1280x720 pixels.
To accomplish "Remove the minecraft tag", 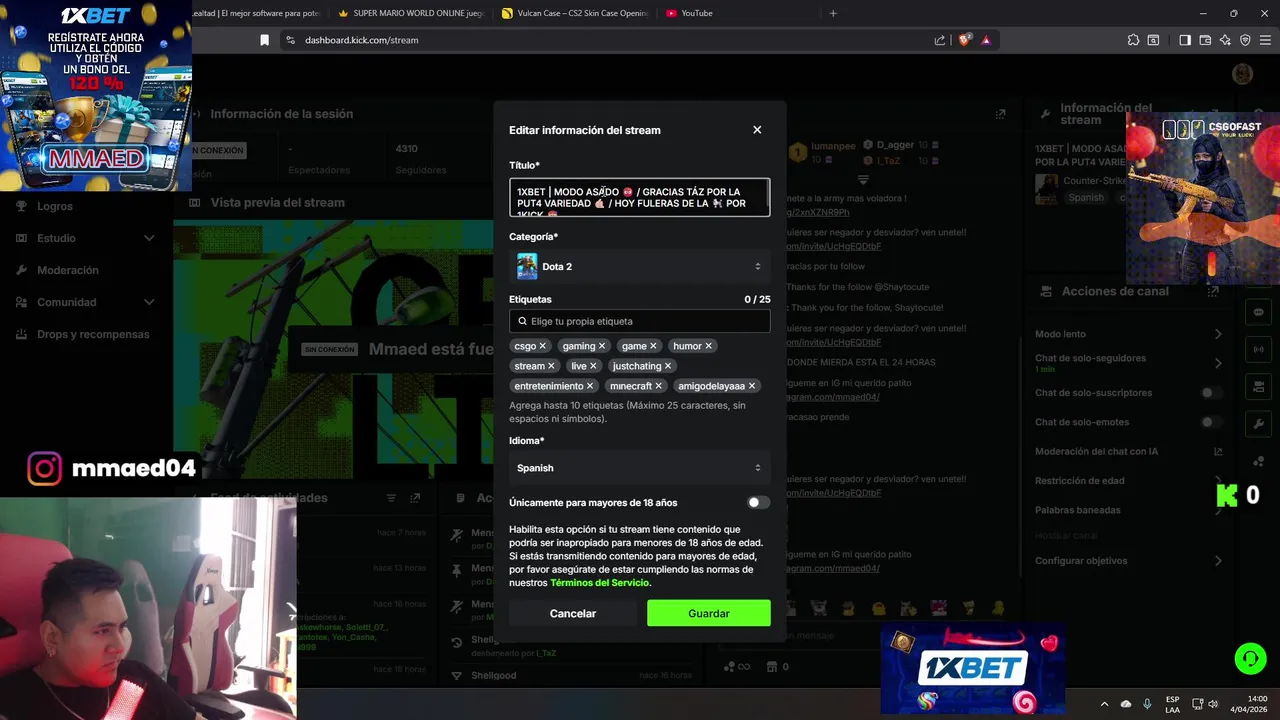I will 658,386.
